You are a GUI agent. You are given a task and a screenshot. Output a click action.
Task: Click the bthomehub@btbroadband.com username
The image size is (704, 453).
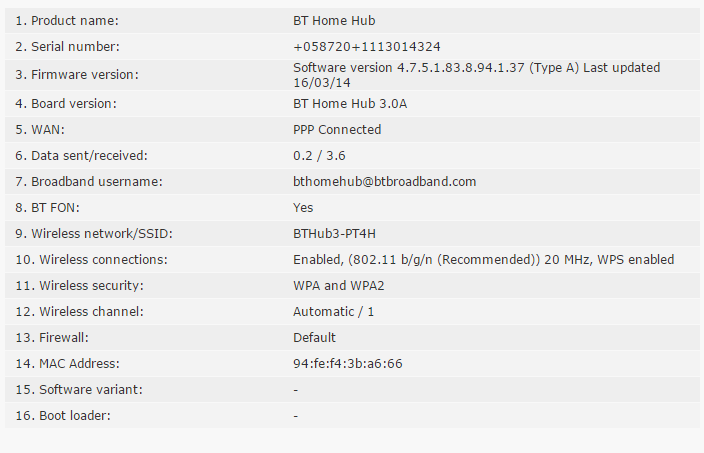coord(384,181)
